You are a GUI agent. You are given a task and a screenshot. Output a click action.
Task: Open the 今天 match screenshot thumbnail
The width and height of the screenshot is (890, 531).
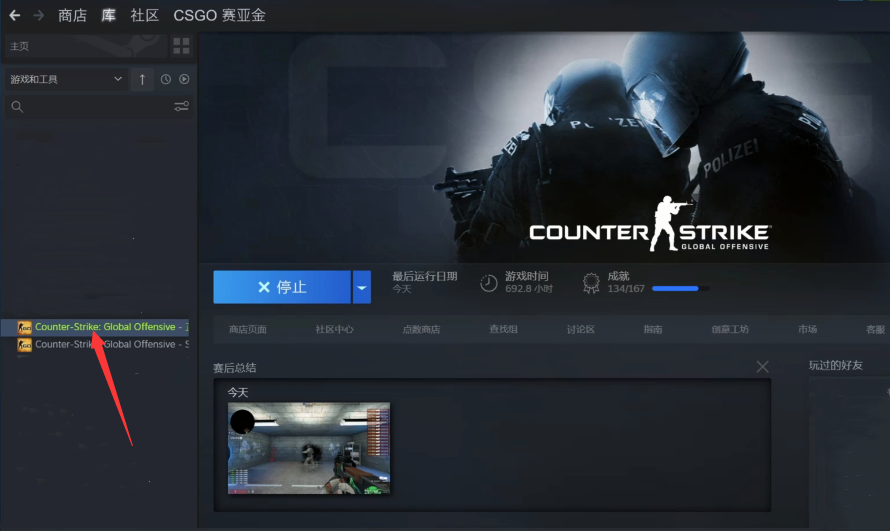pos(309,448)
